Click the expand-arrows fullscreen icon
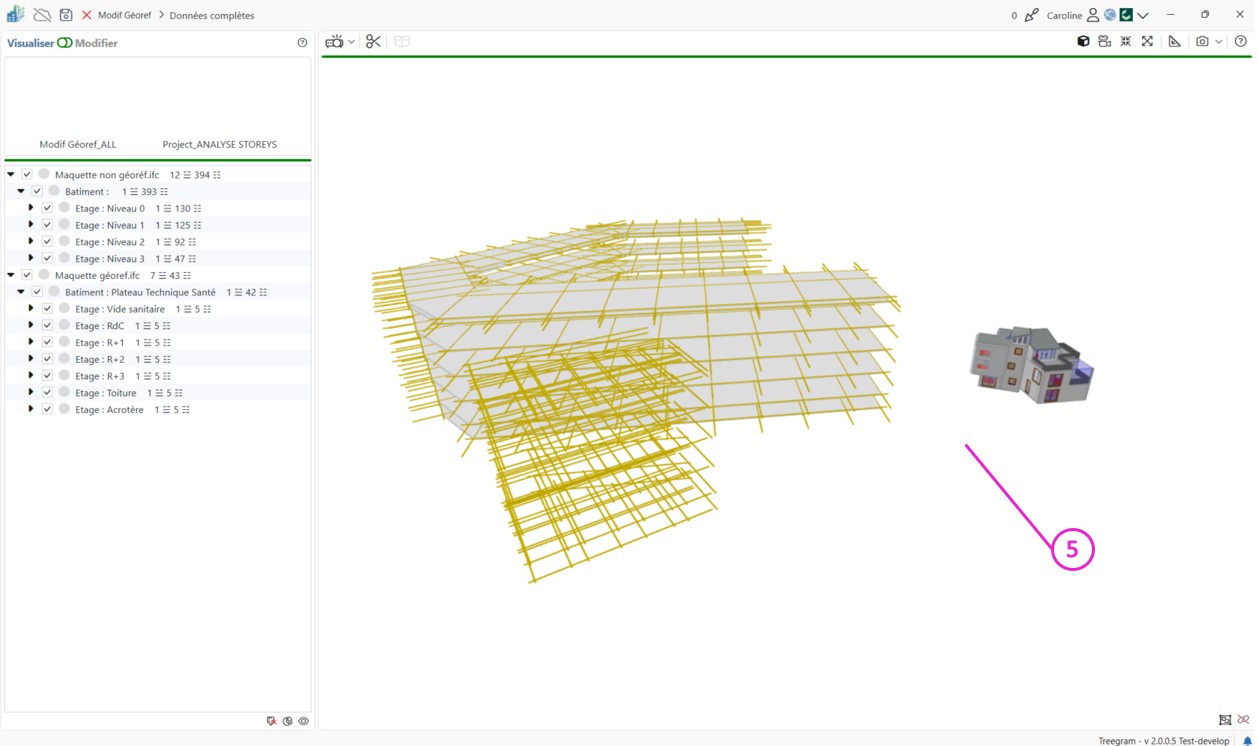This screenshot has width=1258, height=746. tap(1147, 42)
